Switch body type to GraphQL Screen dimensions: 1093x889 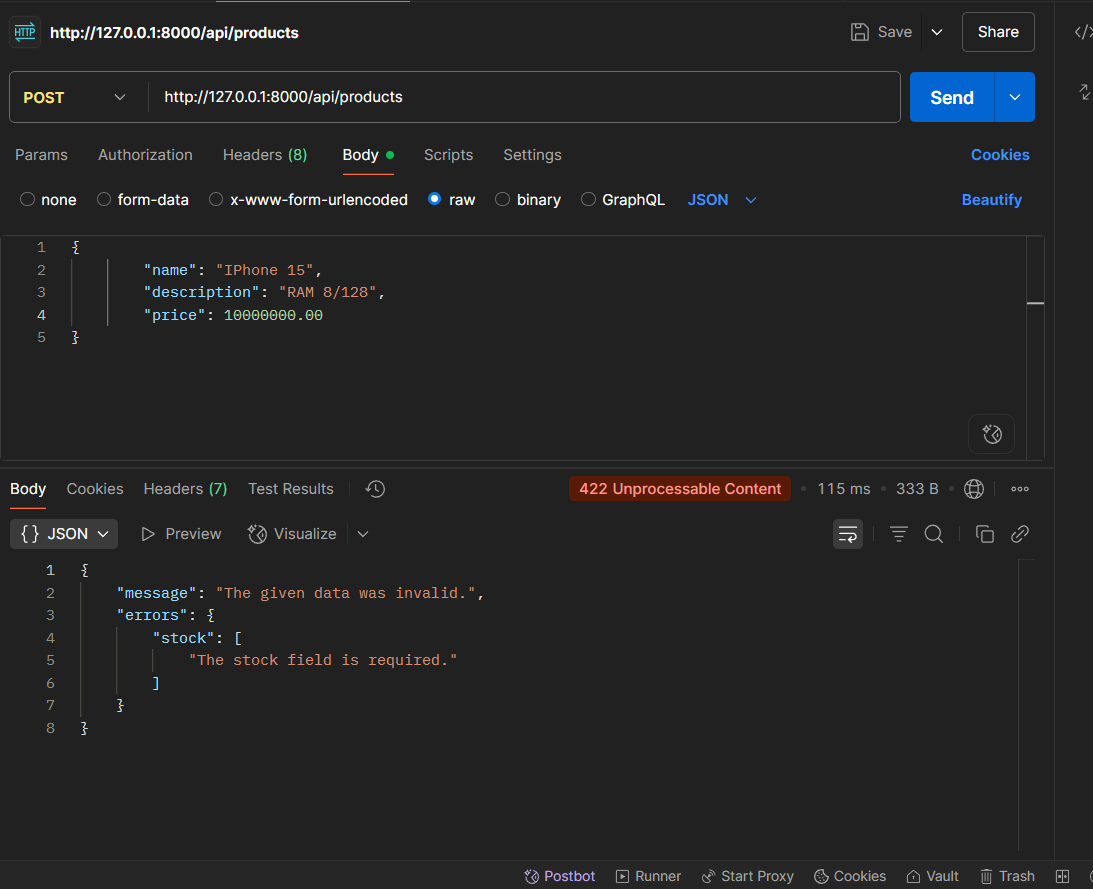[x=587, y=199]
